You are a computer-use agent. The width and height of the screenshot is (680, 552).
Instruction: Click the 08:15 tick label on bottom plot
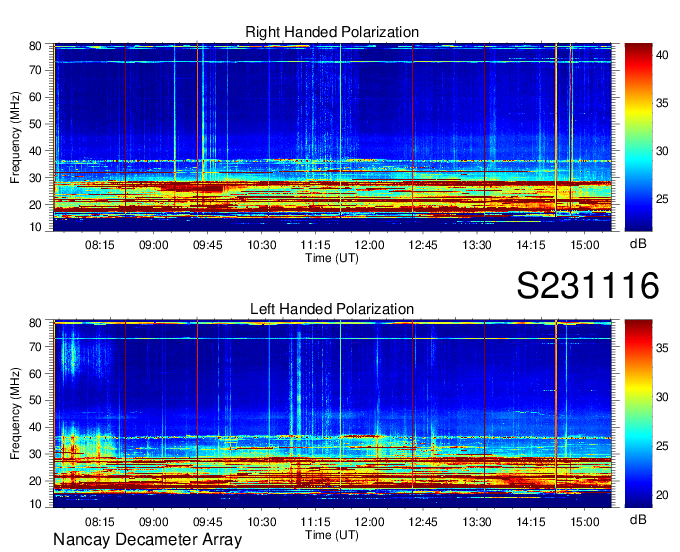click(x=100, y=522)
